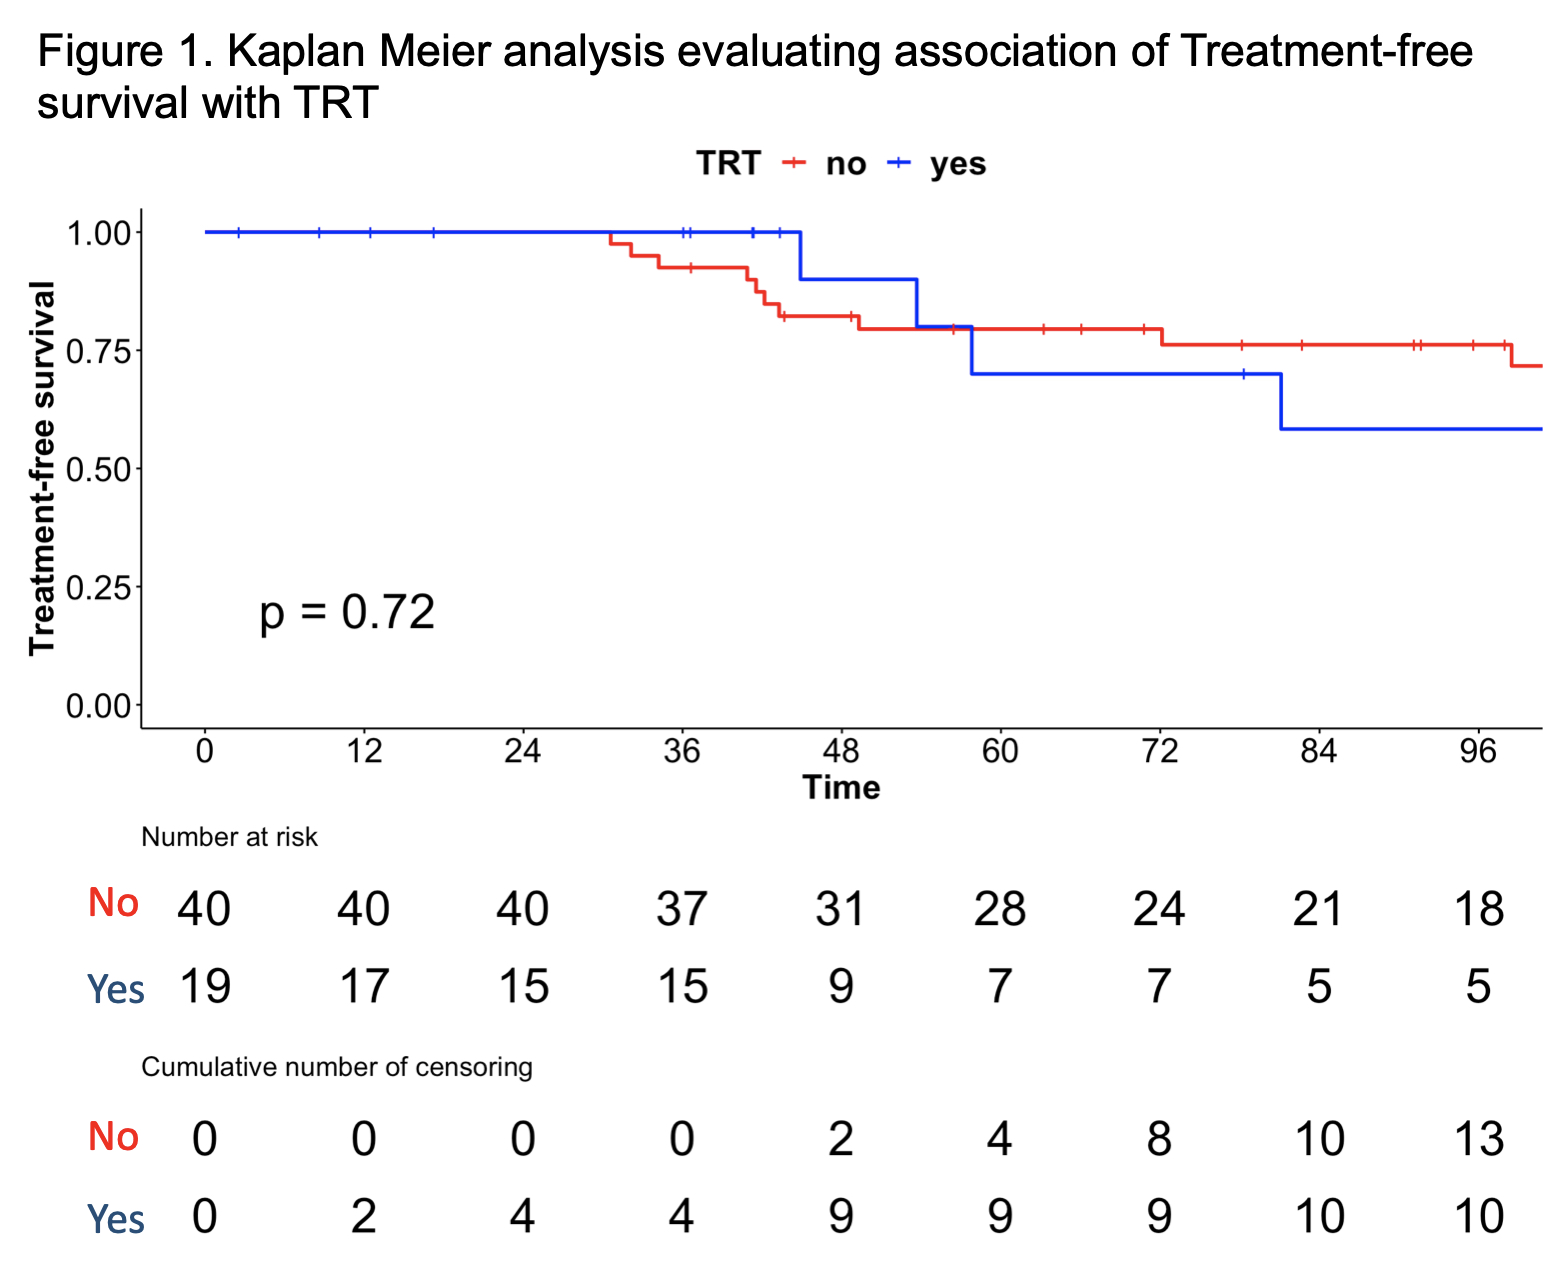Click the x-axis tick label 96
This screenshot has height=1286, width=1562.
[1477, 751]
